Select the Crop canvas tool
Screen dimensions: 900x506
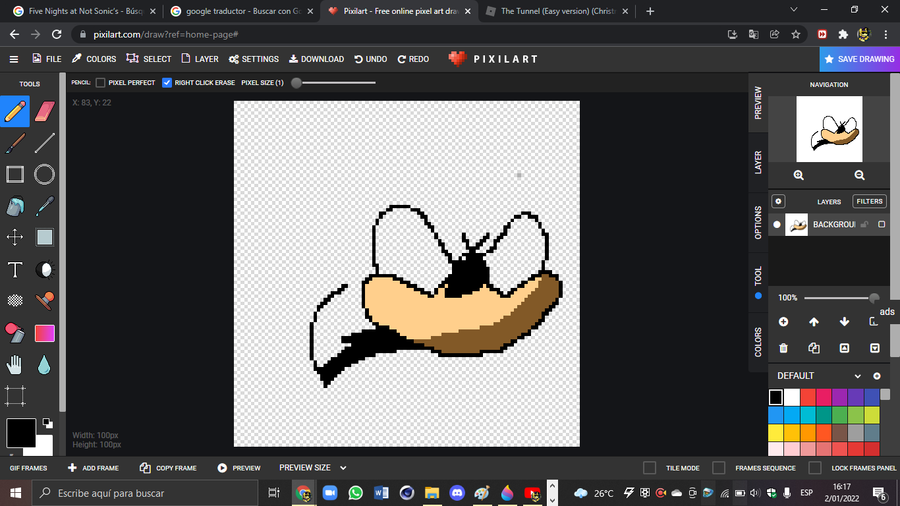pyautogui.click(x=15, y=396)
